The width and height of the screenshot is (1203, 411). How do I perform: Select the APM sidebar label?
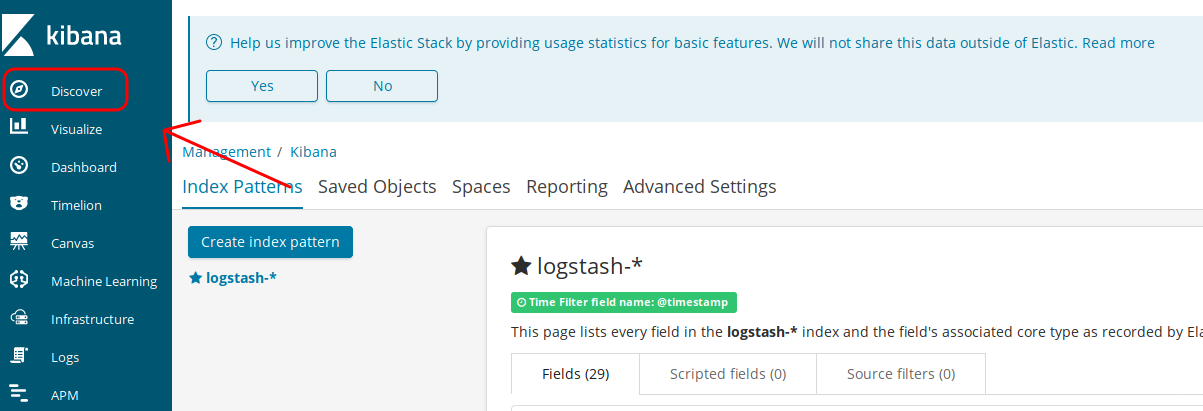65,395
